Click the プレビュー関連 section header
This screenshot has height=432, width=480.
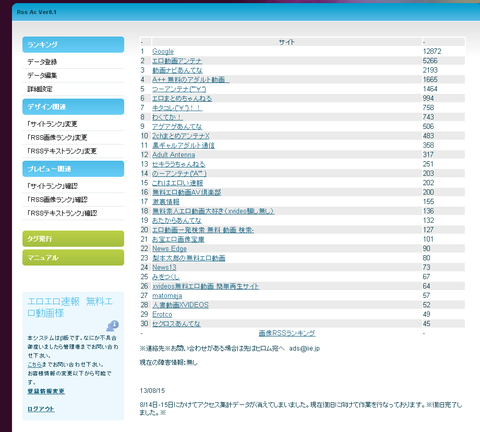(73, 169)
